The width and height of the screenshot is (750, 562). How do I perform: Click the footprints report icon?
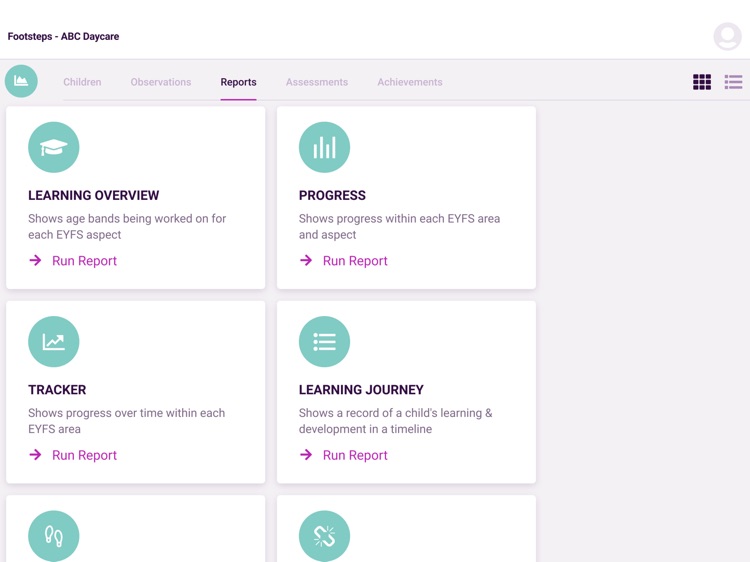pyautogui.click(x=54, y=536)
